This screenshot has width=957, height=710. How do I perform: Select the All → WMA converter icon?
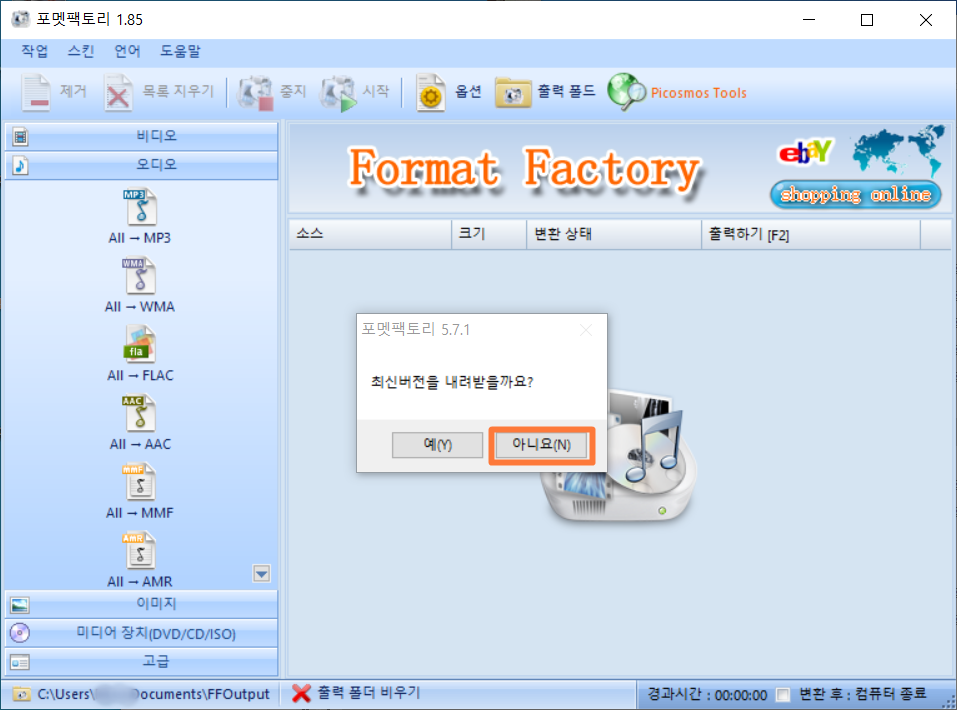tap(139, 275)
